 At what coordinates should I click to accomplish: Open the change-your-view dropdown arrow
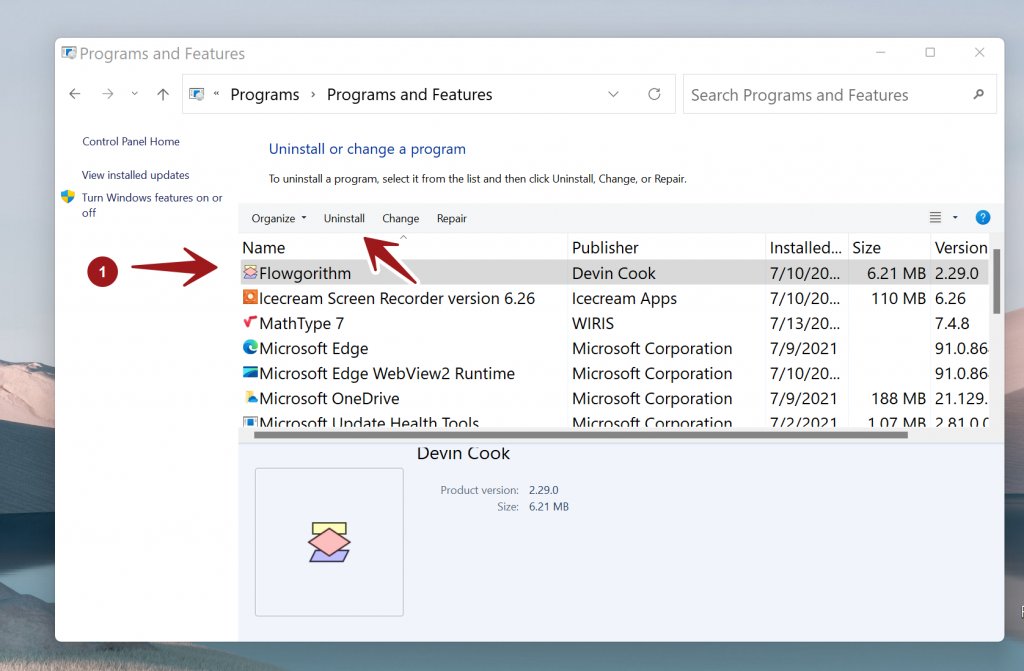(x=955, y=217)
